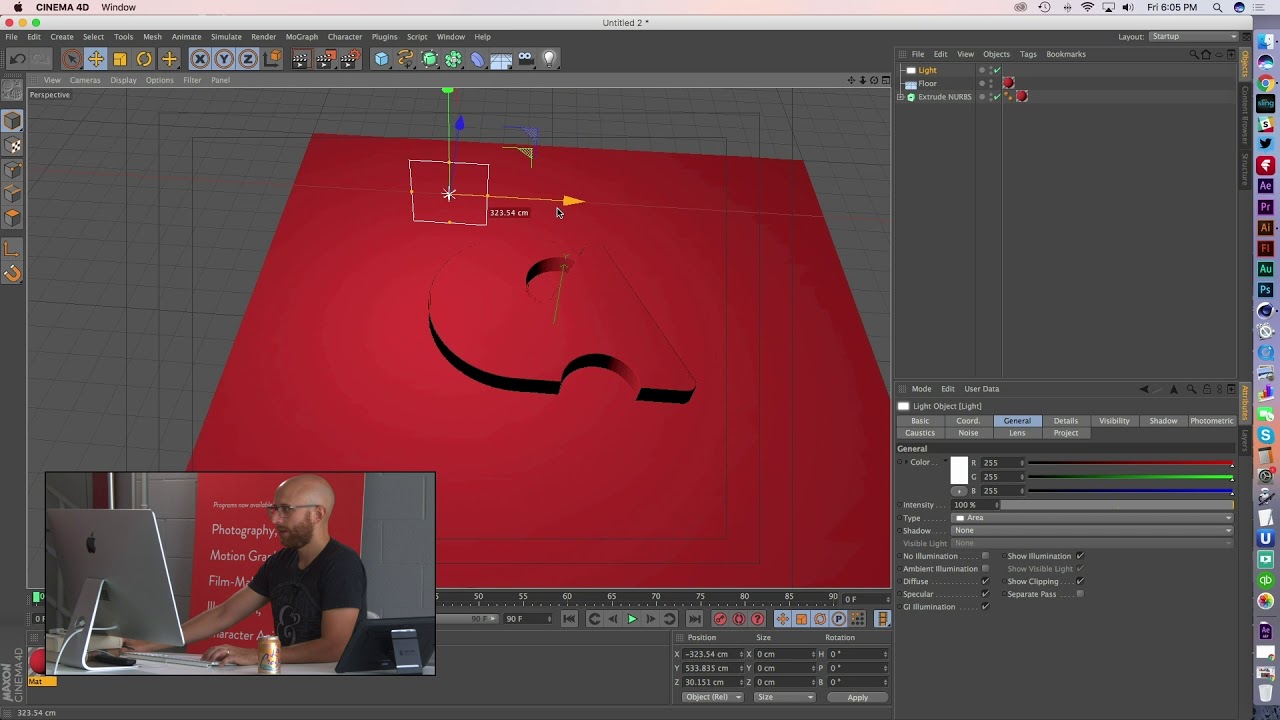Switch to the Shadow tab
The image size is (1280, 720).
pyautogui.click(x=1163, y=421)
